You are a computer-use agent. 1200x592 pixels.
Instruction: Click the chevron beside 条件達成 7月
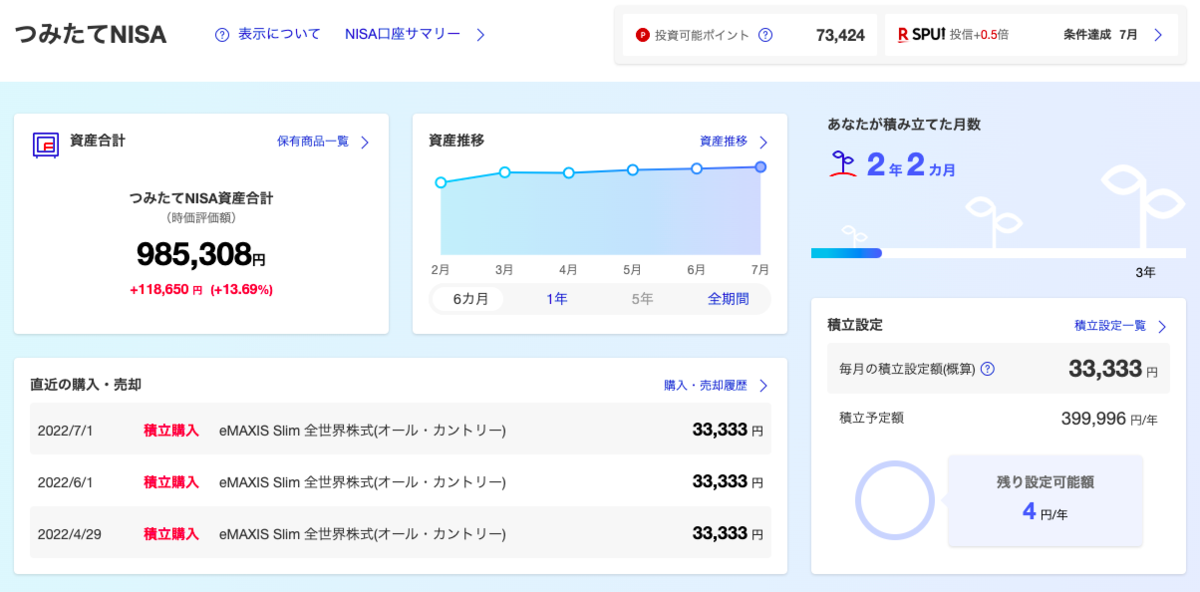point(1158,35)
